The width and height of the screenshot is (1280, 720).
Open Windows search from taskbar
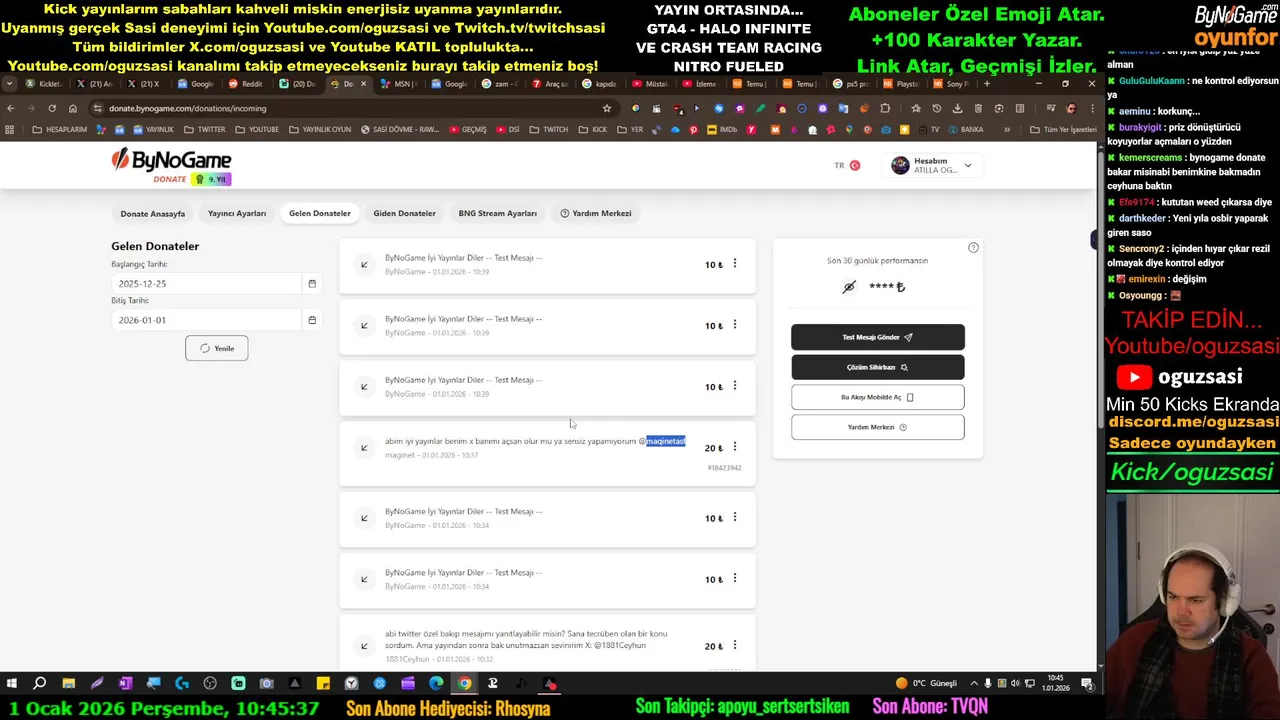pos(40,684)
